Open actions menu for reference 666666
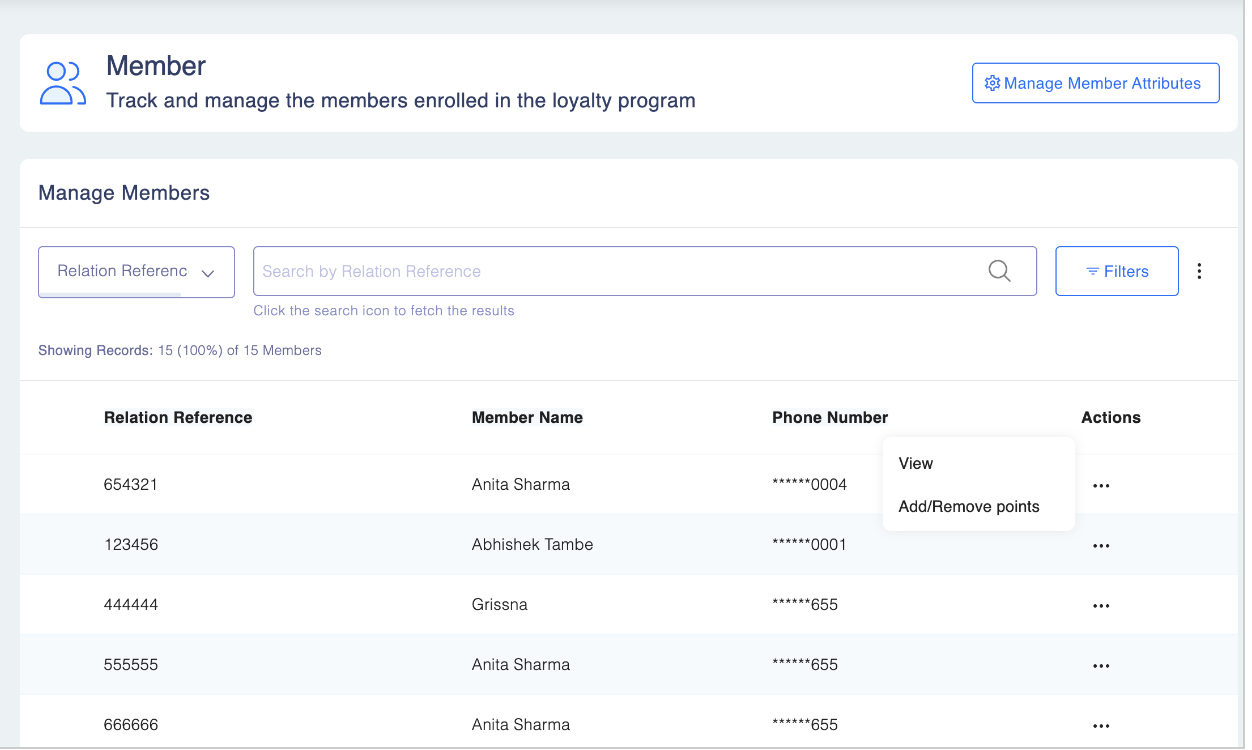 tap(1101, 726)
